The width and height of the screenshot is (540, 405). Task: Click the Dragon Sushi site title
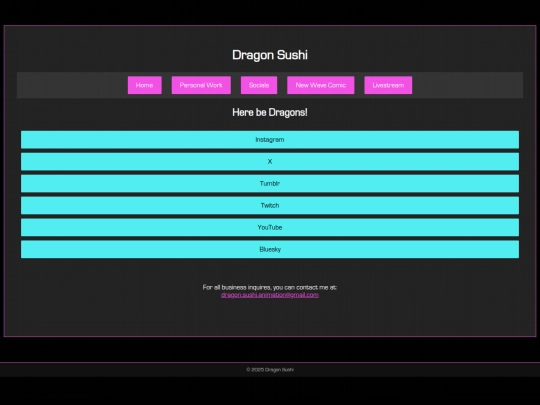(x=270, y=55)
